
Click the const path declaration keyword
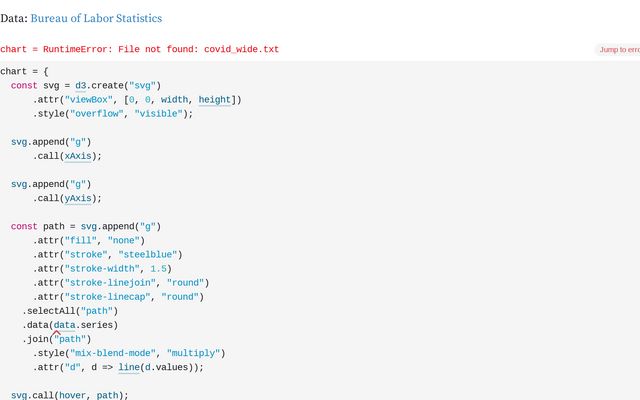[x=24, y=227]
